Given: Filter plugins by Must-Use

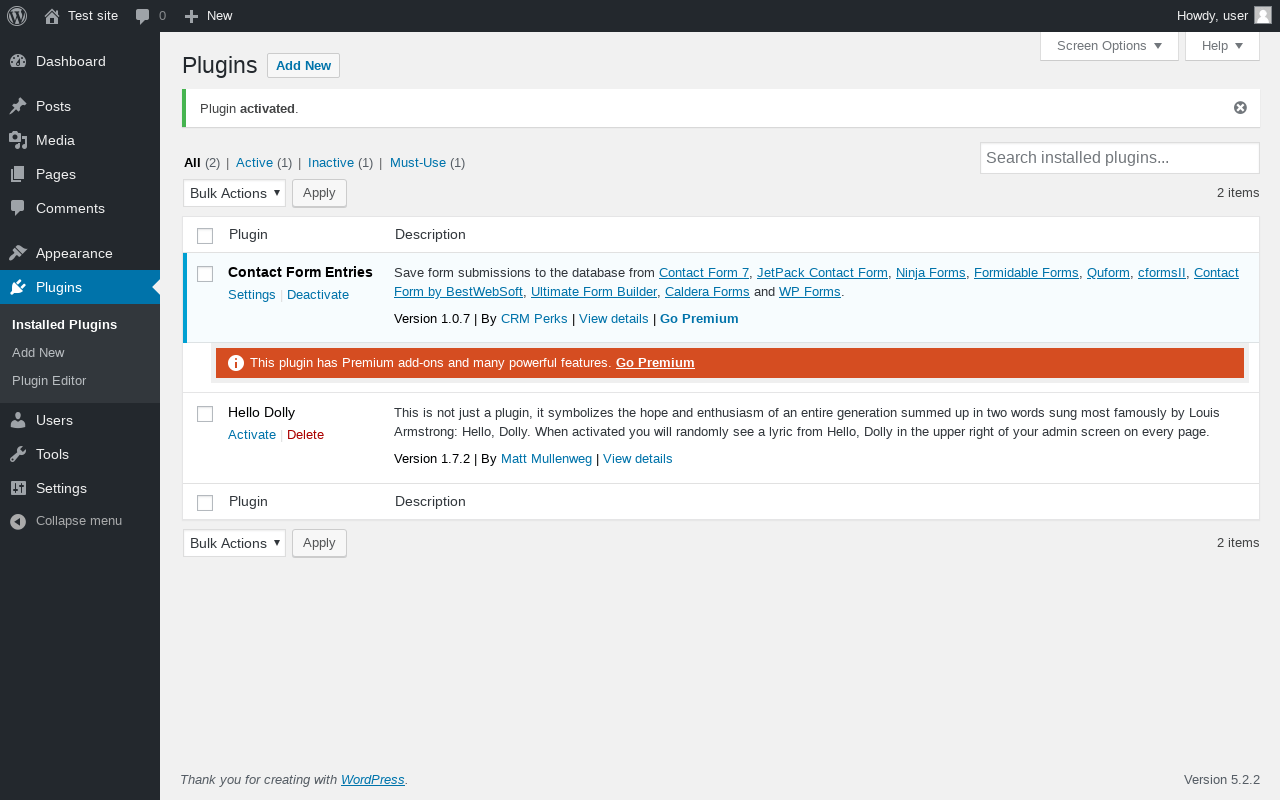Looking at the screenshot, I should point(418,163).
